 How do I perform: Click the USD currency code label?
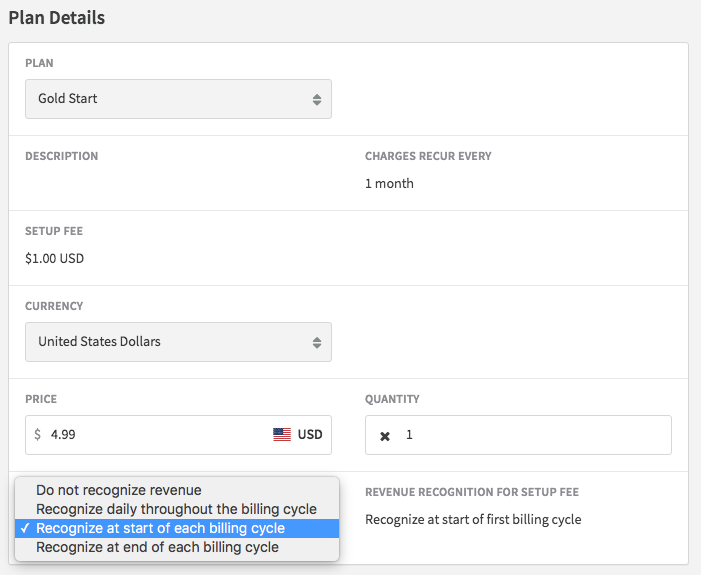pyautogui.click(x=310, y=435)
